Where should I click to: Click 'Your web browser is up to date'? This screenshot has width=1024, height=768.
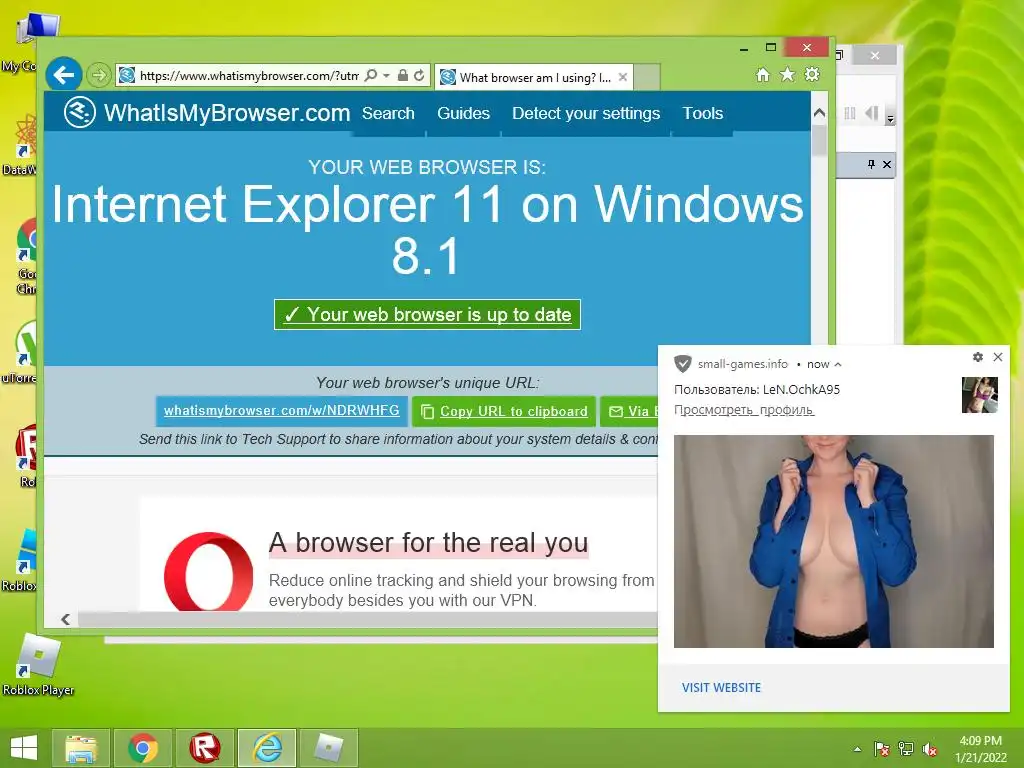(427, 314)
